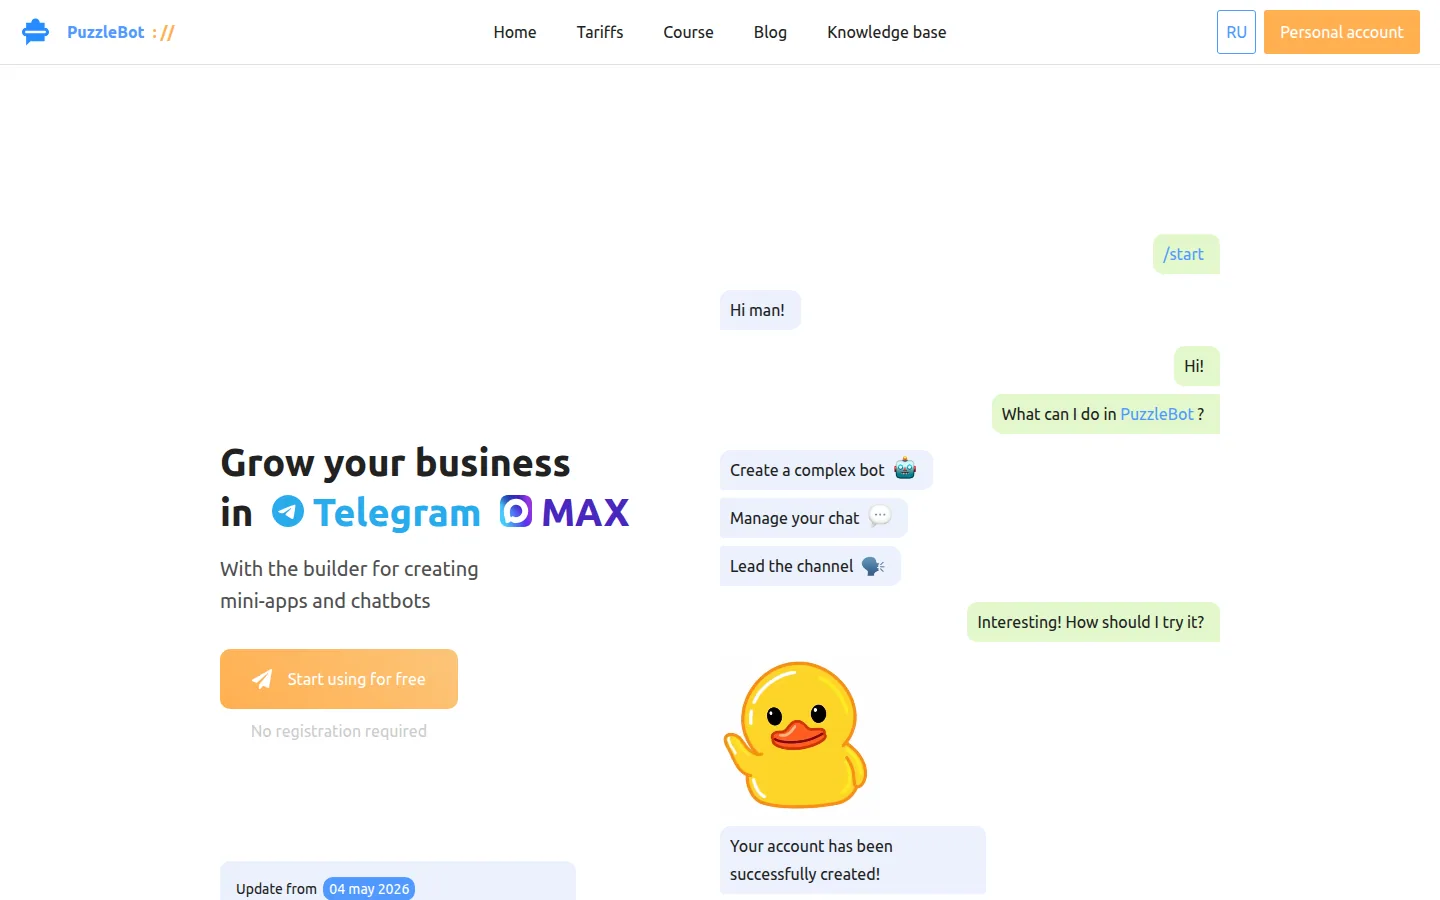1440x900 pixels.
Task: Click the PuzzleBot brand name link
Action: coord(106,32)
